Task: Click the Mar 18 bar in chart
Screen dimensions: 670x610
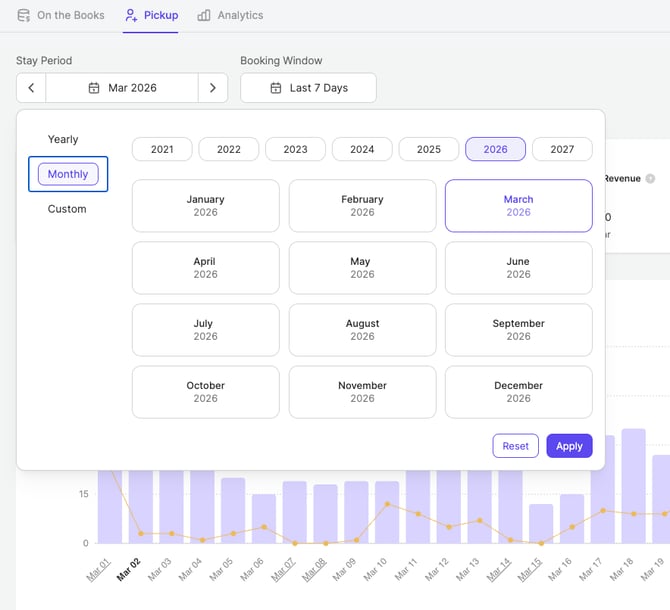Action: click(x=633, y=490)
